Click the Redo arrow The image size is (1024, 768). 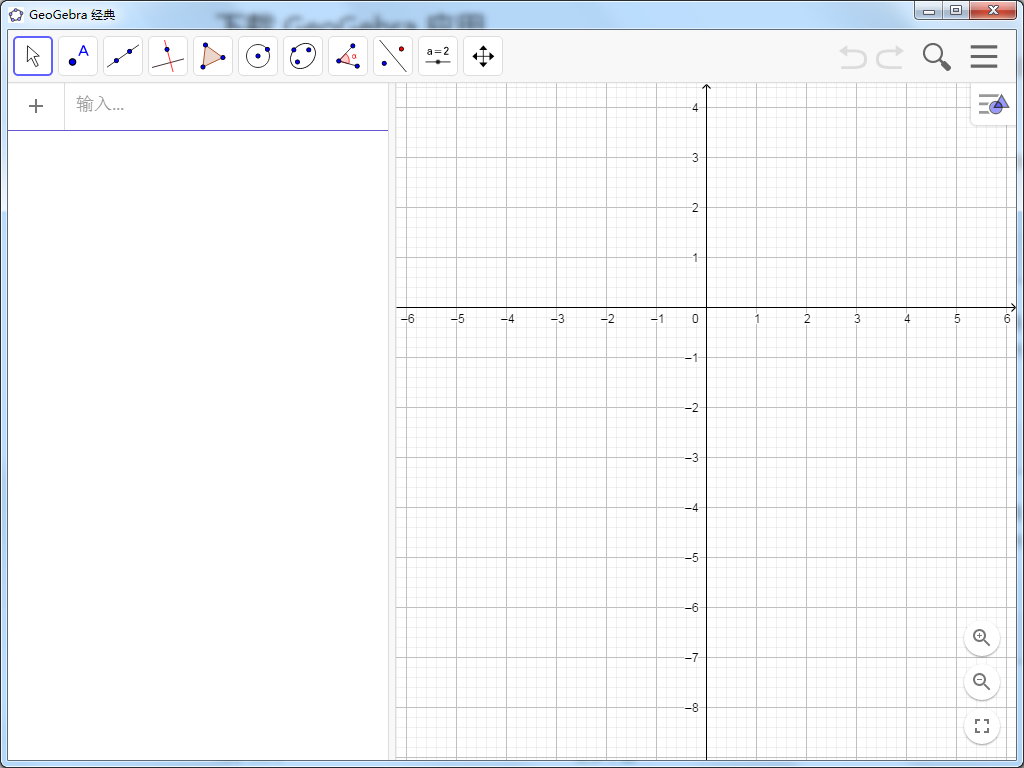tap(886, 57)
